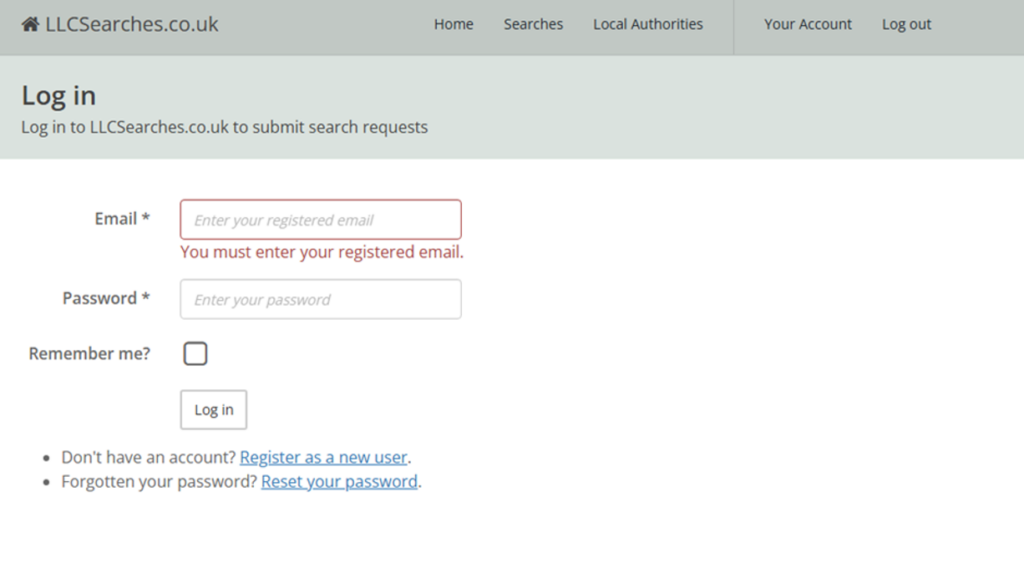The image size is (1024, 588).
Task: Click the 'You must enter your registered email.' error
Action: click(322, 252)
